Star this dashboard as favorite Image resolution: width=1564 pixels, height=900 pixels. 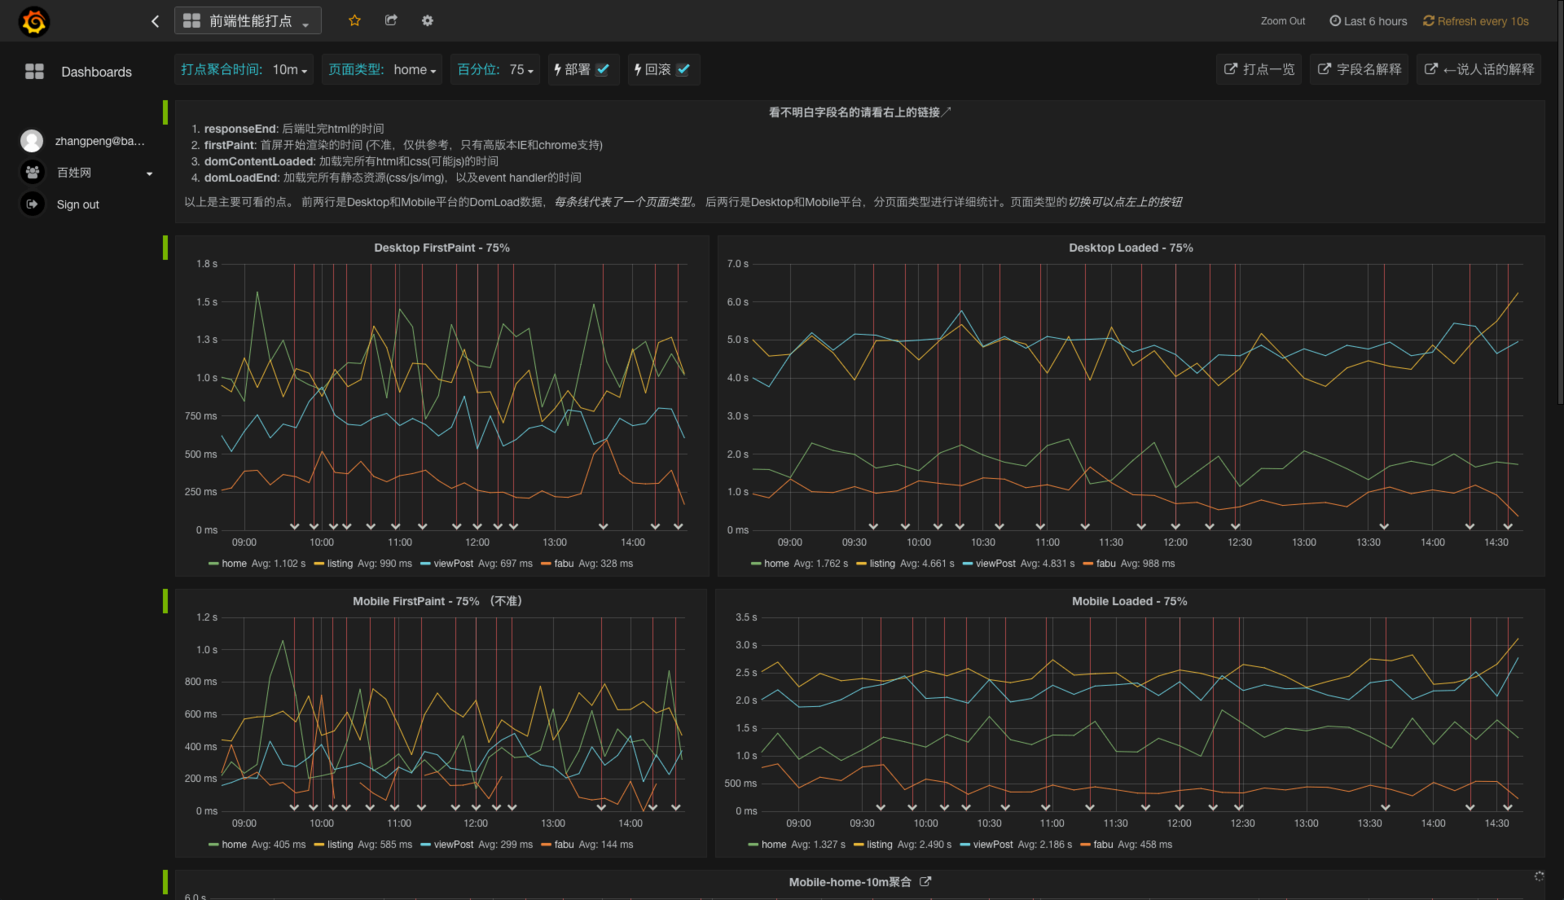click(x=354, y=21)
